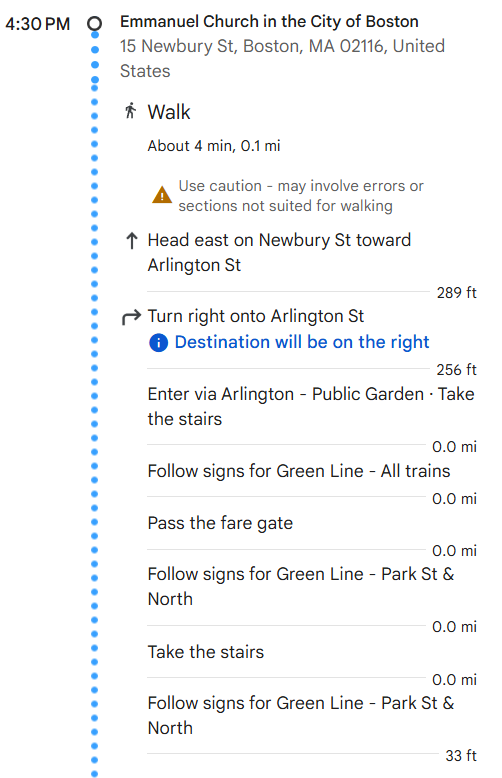This screenshot has width=502, height=778.
Task: Click the head east up arrow icon
Action: click(x=131, y=241)
